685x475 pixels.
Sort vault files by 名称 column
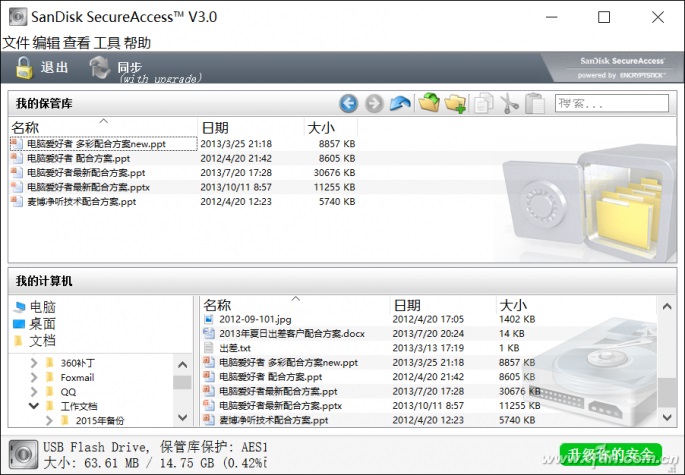point(103,127)
